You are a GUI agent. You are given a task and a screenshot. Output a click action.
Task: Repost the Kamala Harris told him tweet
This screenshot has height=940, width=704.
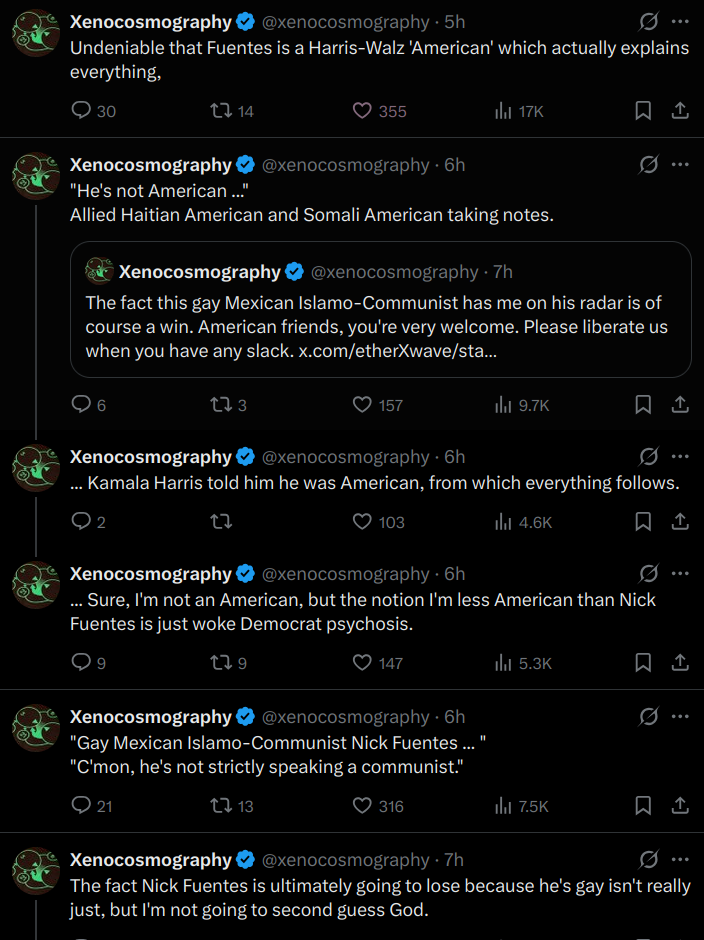222,521
